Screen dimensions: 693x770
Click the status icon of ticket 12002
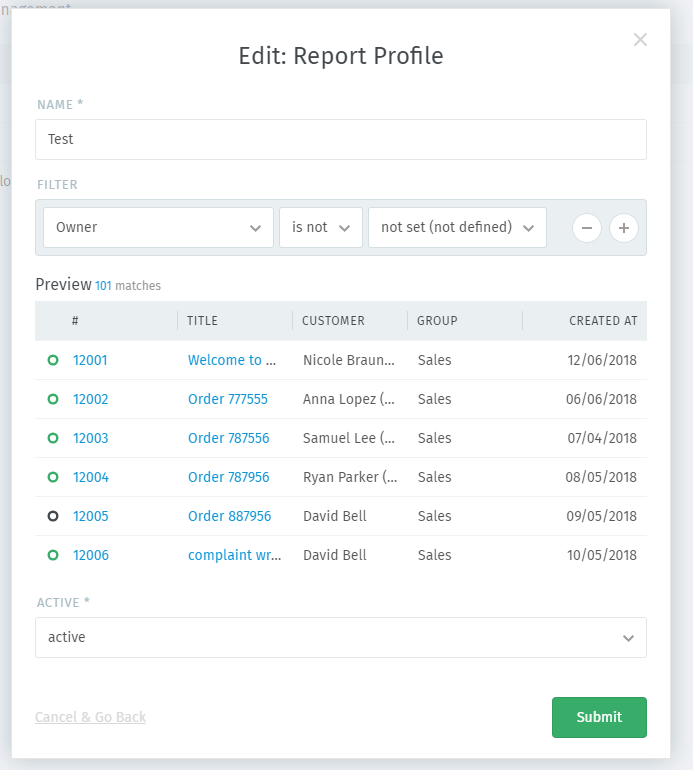click(x=53, y=399)
